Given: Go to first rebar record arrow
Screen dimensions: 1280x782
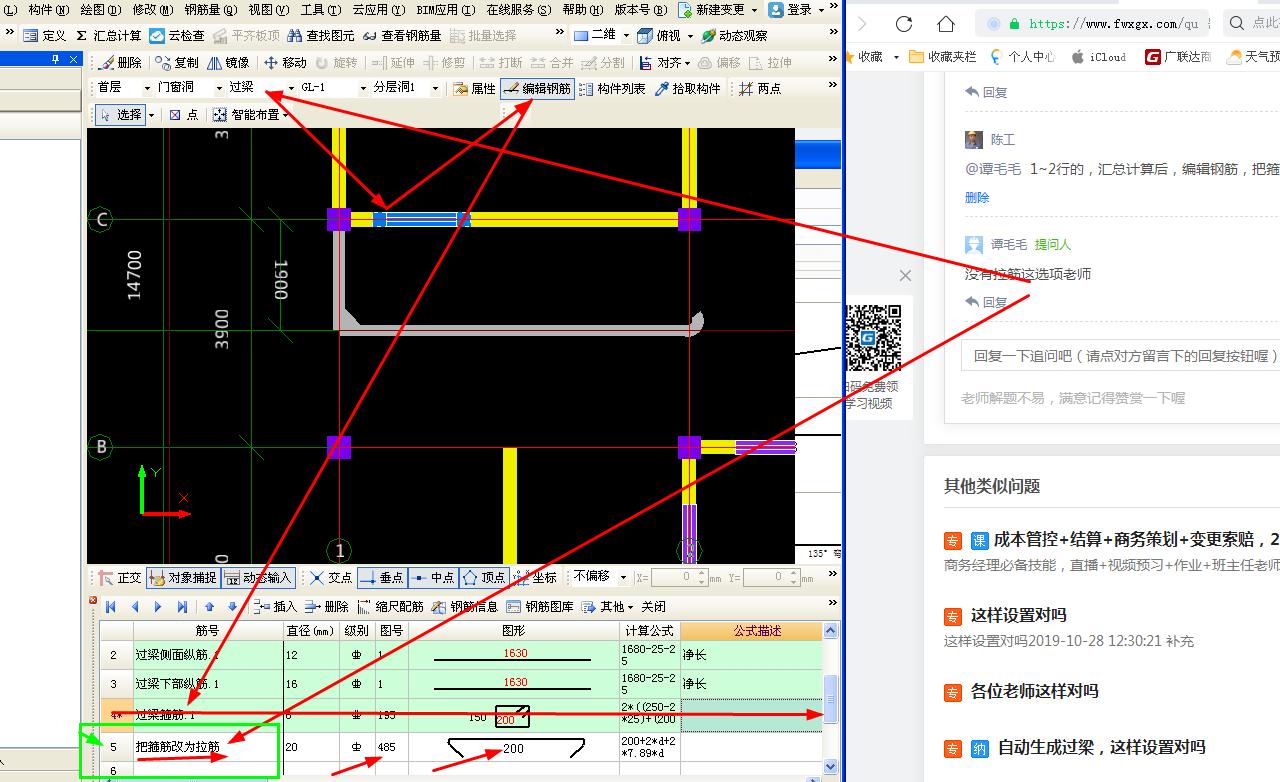Looking at the screenshot, I should coord(111,606).
